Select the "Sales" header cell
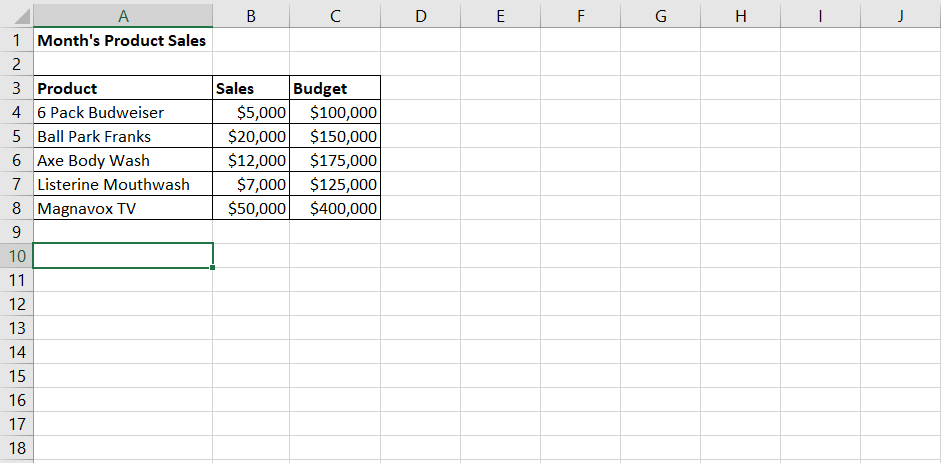 (x=251, y=88)
